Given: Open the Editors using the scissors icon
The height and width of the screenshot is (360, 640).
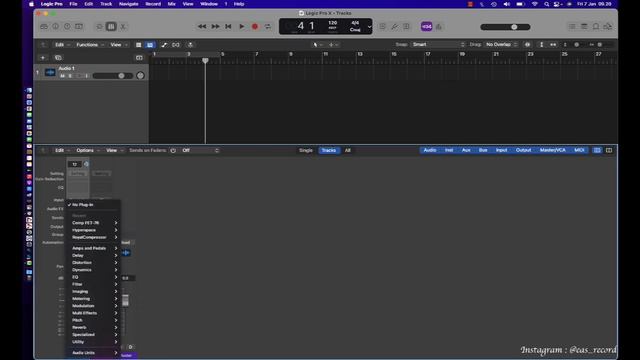Looking at the screenshot, I should (123, 27).
